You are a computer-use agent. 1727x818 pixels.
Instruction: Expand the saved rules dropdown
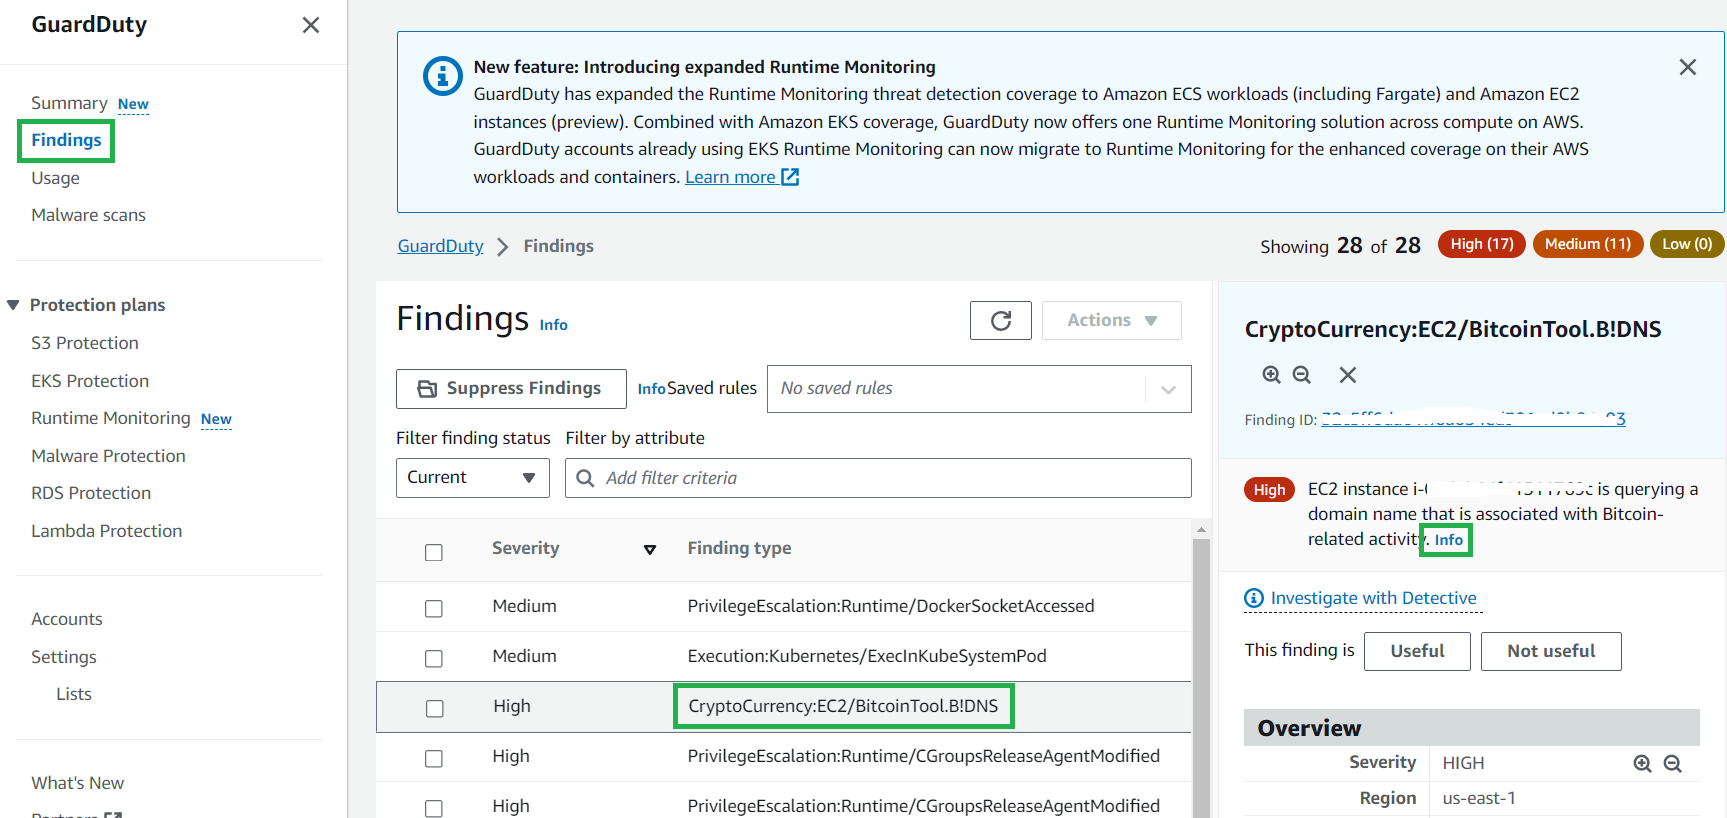[1168, 389]
